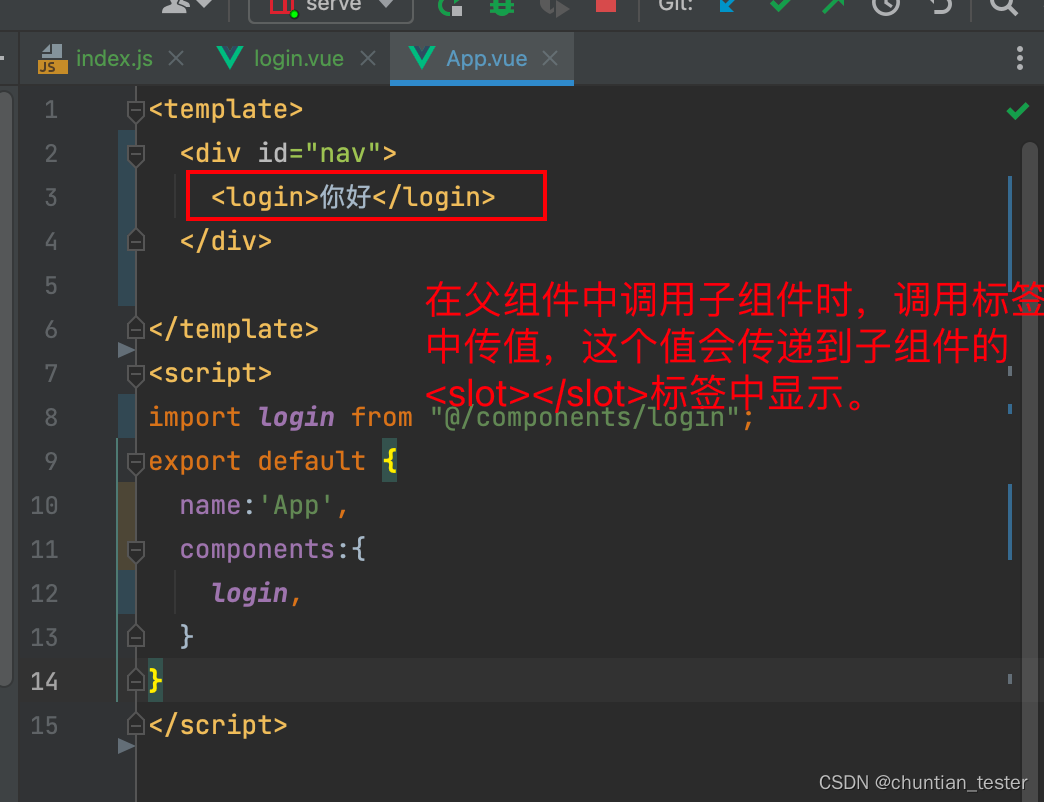Click the import keyword on line 8

click(194, 417)
